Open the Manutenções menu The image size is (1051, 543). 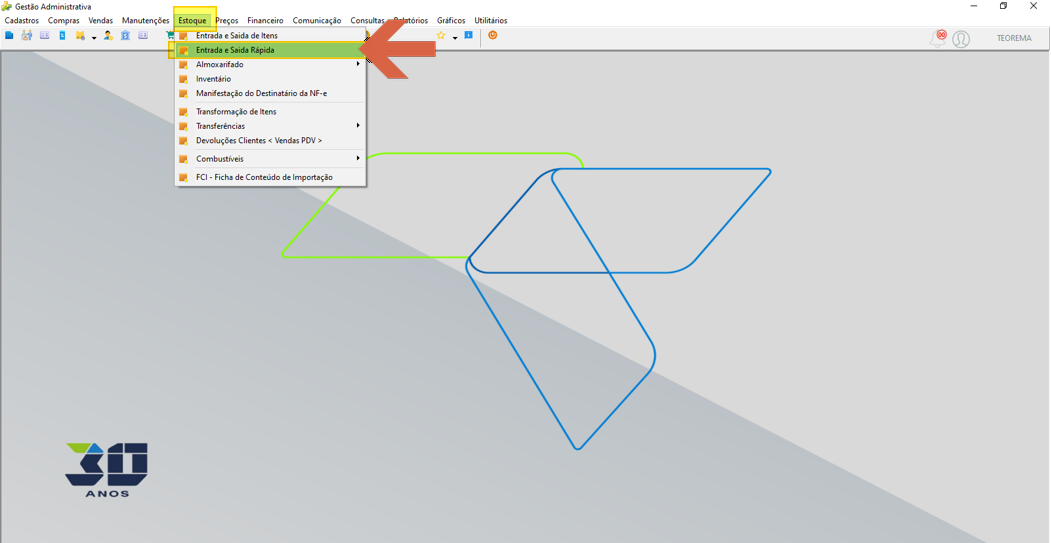point(145,21)
